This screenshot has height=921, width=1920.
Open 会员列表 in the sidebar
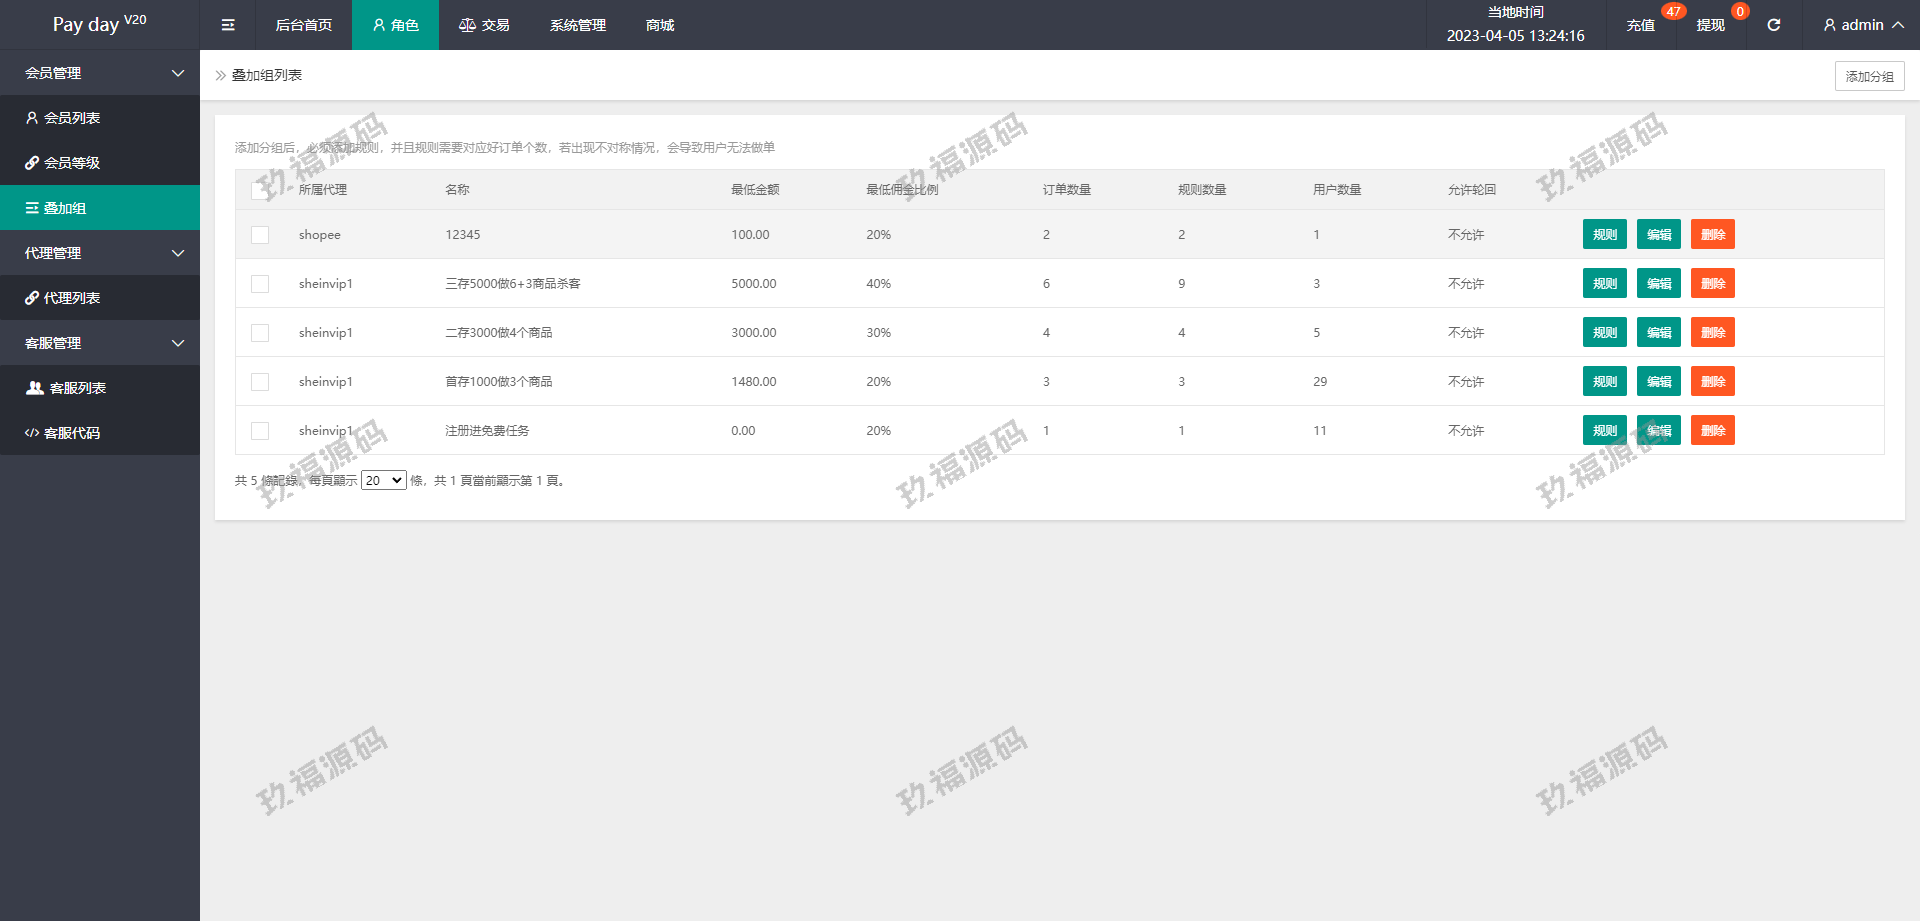[72, 118]
